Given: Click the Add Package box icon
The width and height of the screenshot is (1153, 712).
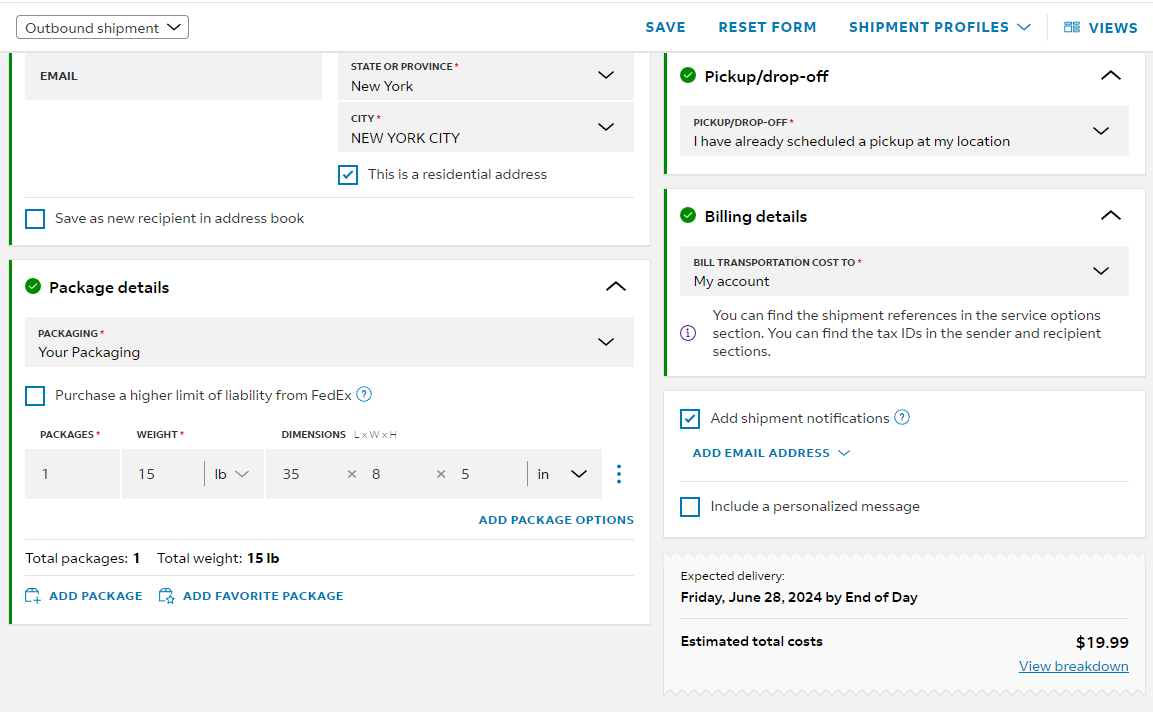Looking at the screenshot, I should [33, 596].
